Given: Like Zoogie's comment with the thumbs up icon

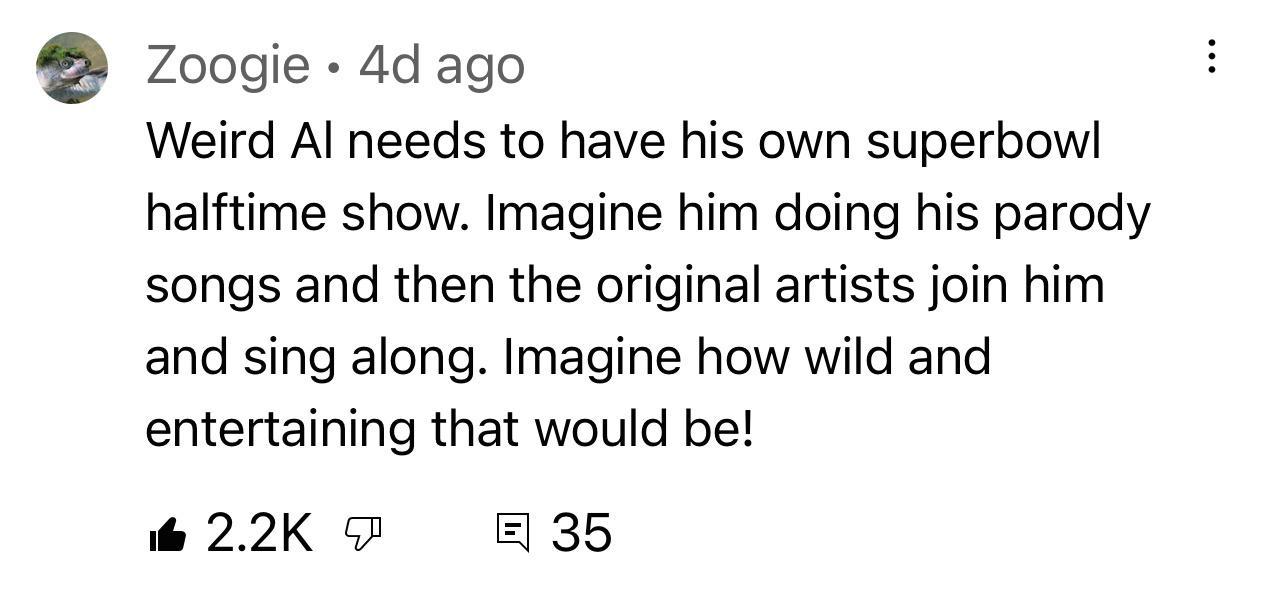Looking at the screenshot, I should click(x=170, y=534).
